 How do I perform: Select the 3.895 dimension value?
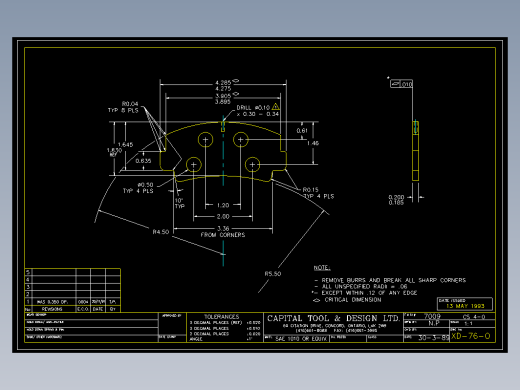(223, 102)
